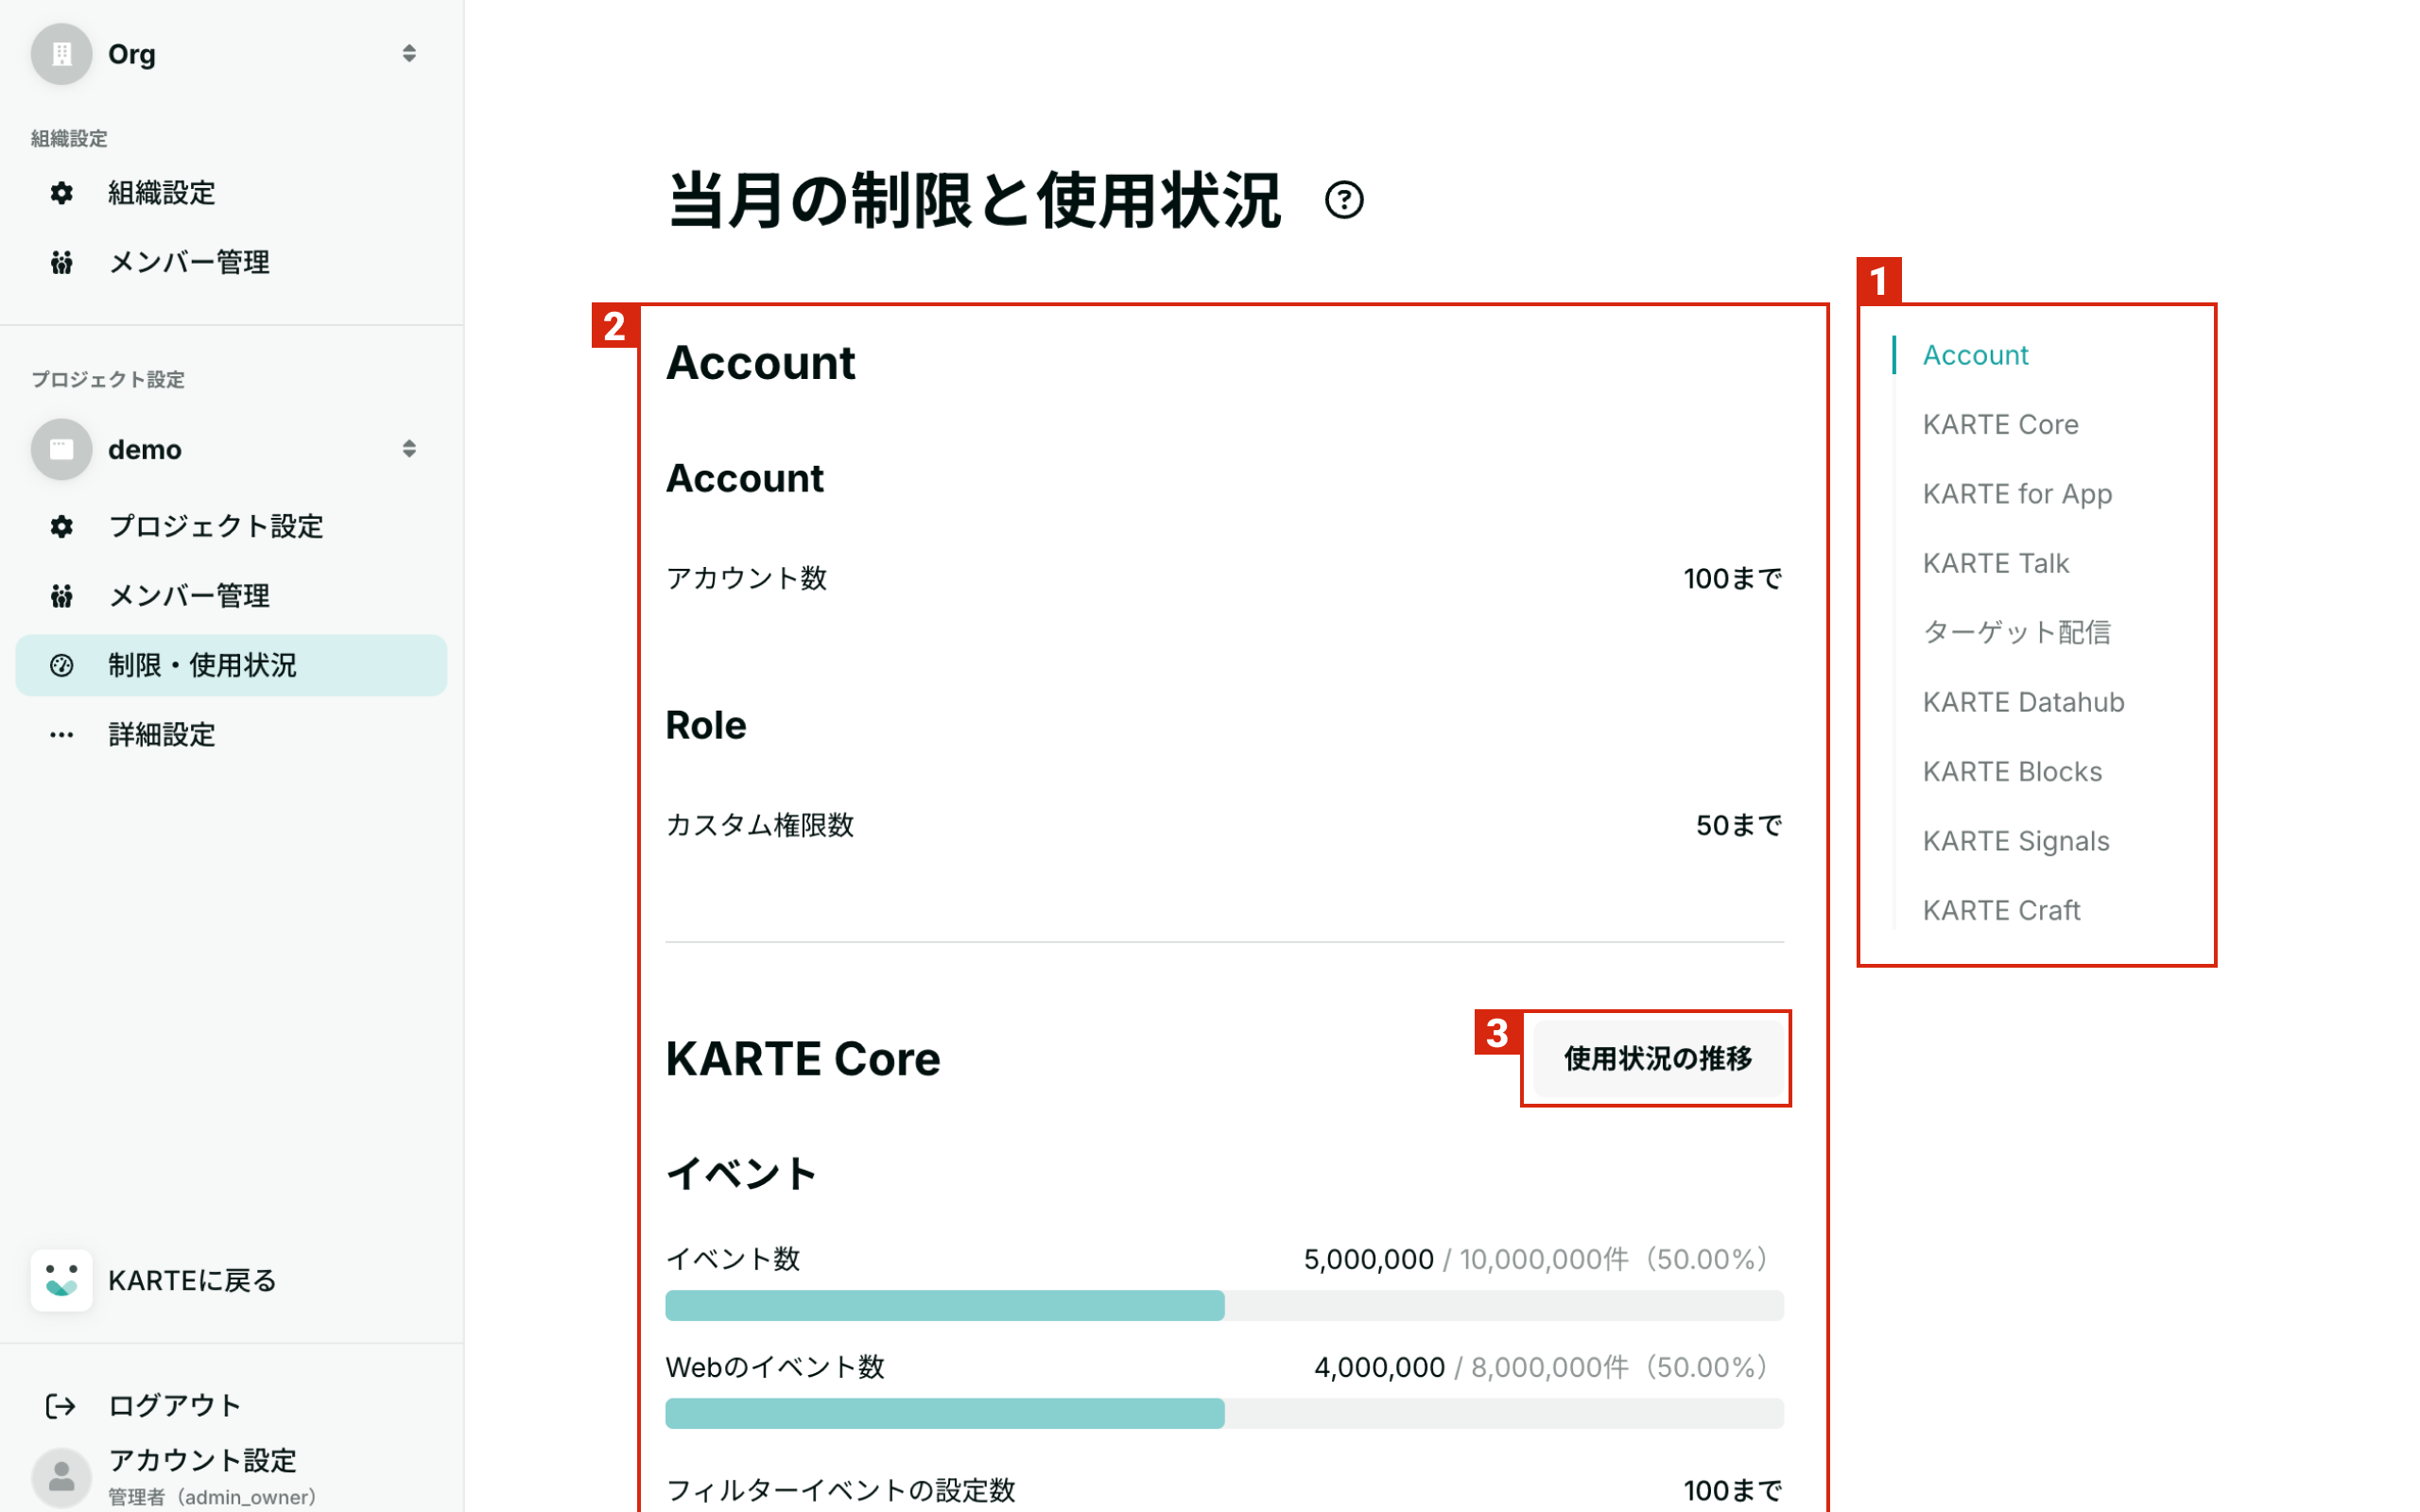This screenshot has width=2420, height=1512.
Task: Click the demo project avatar icon
Action: tap(61, 449)
